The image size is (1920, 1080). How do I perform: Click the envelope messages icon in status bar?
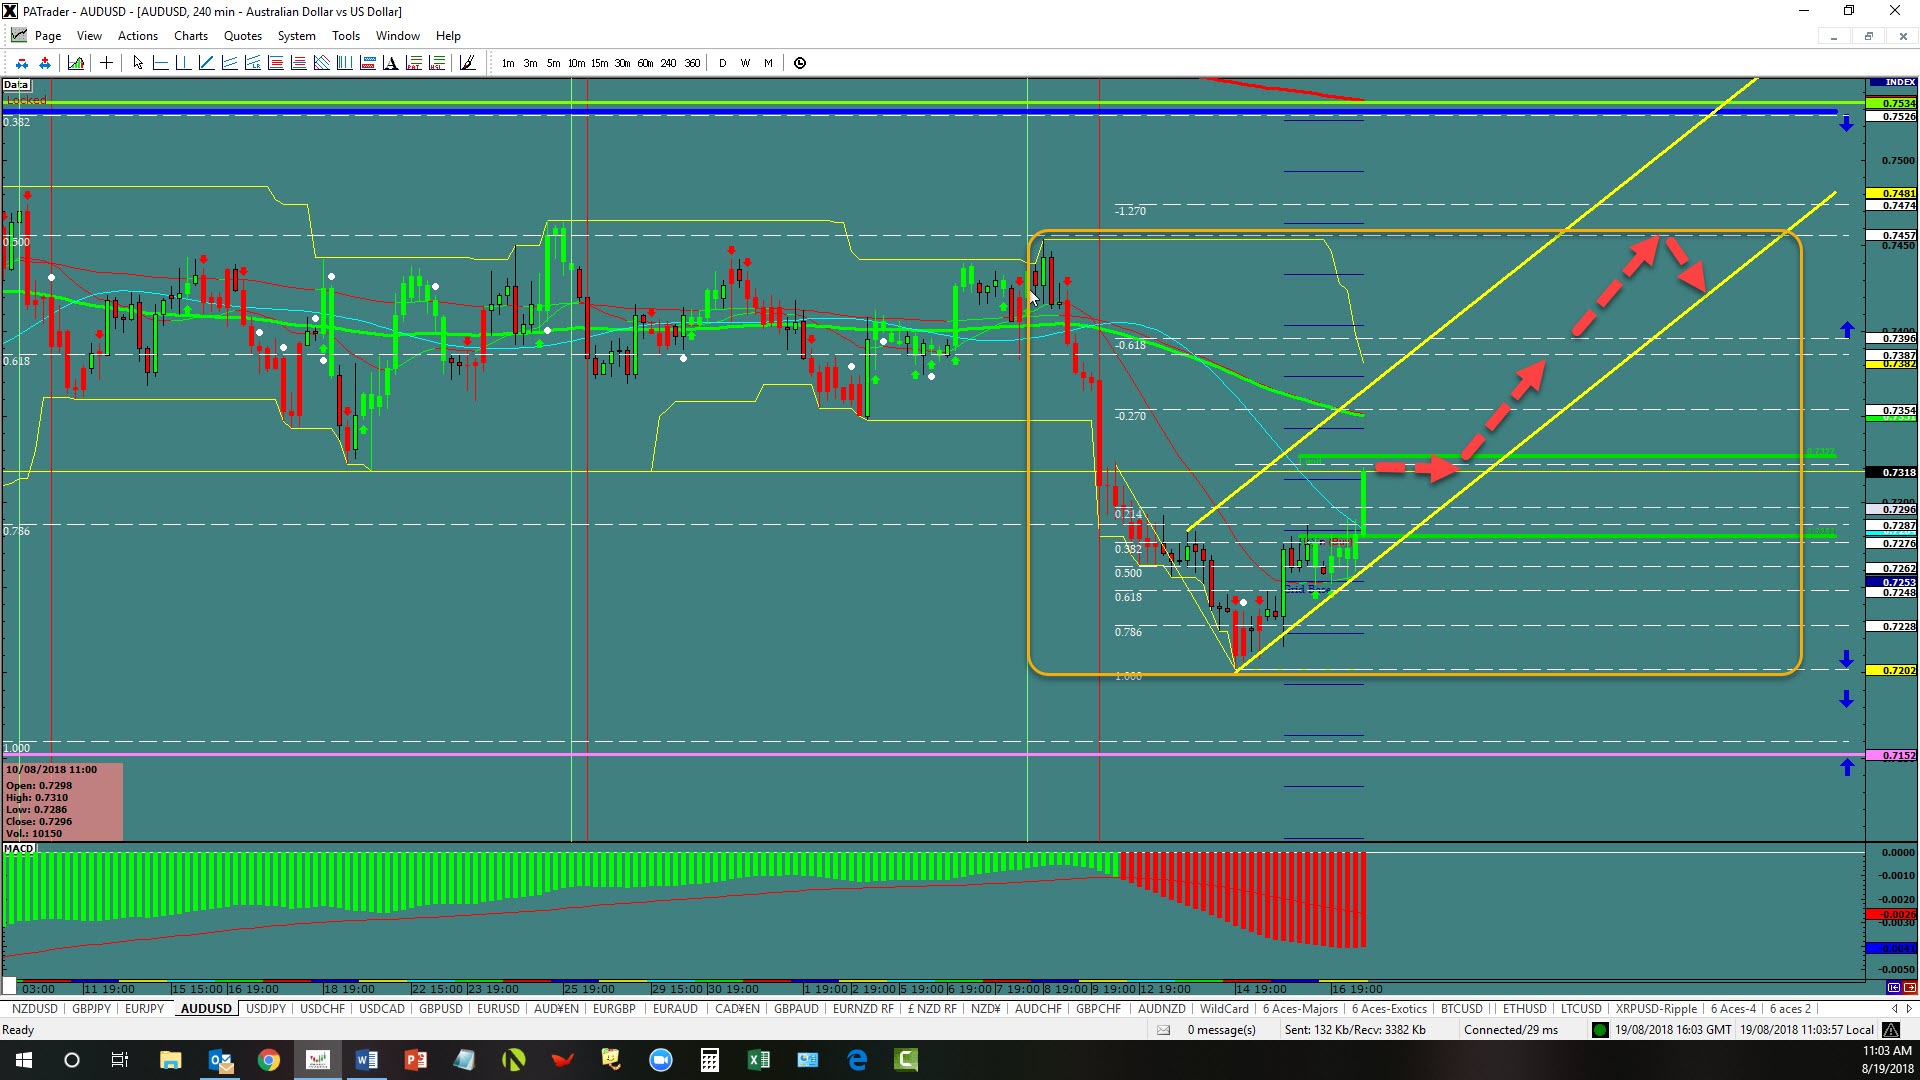pyautogui.click(x=1163, y=1030)
